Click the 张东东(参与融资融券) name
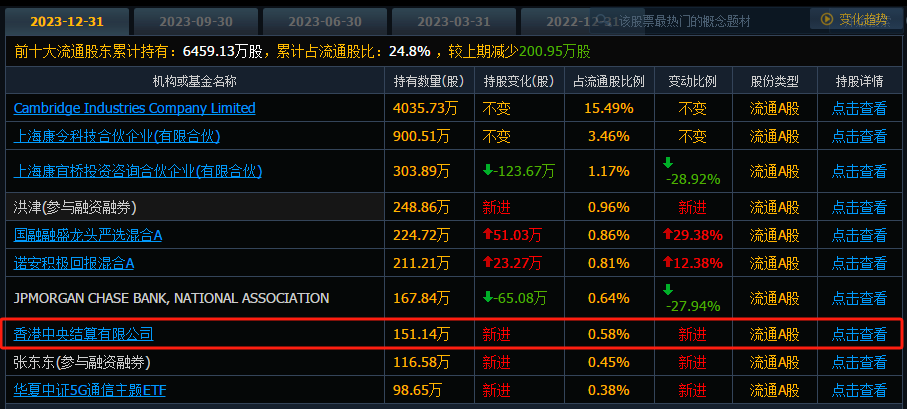Image resolution: width=907 pixels, height=409 pixels. pos(82,363)
